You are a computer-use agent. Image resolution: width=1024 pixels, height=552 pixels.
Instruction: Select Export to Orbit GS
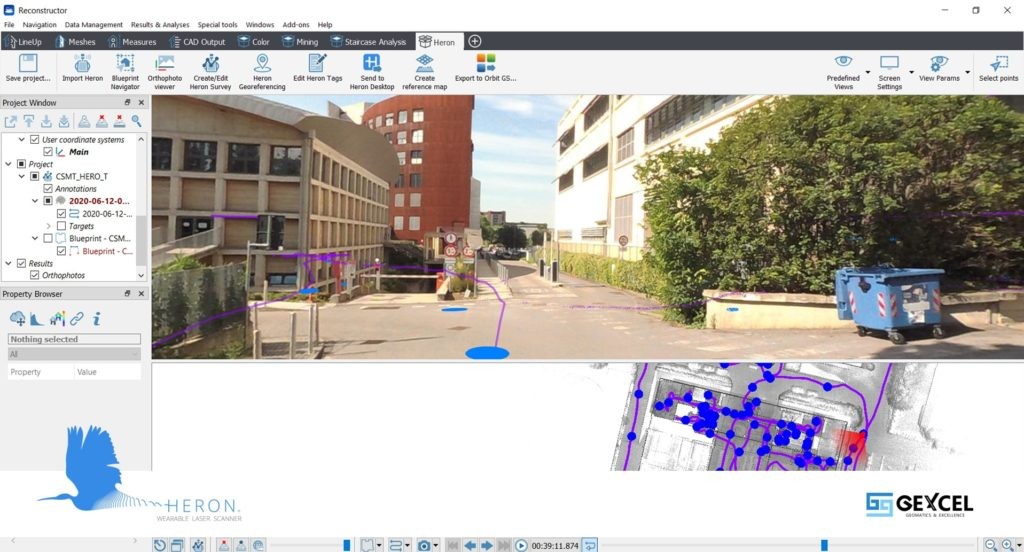485,63
